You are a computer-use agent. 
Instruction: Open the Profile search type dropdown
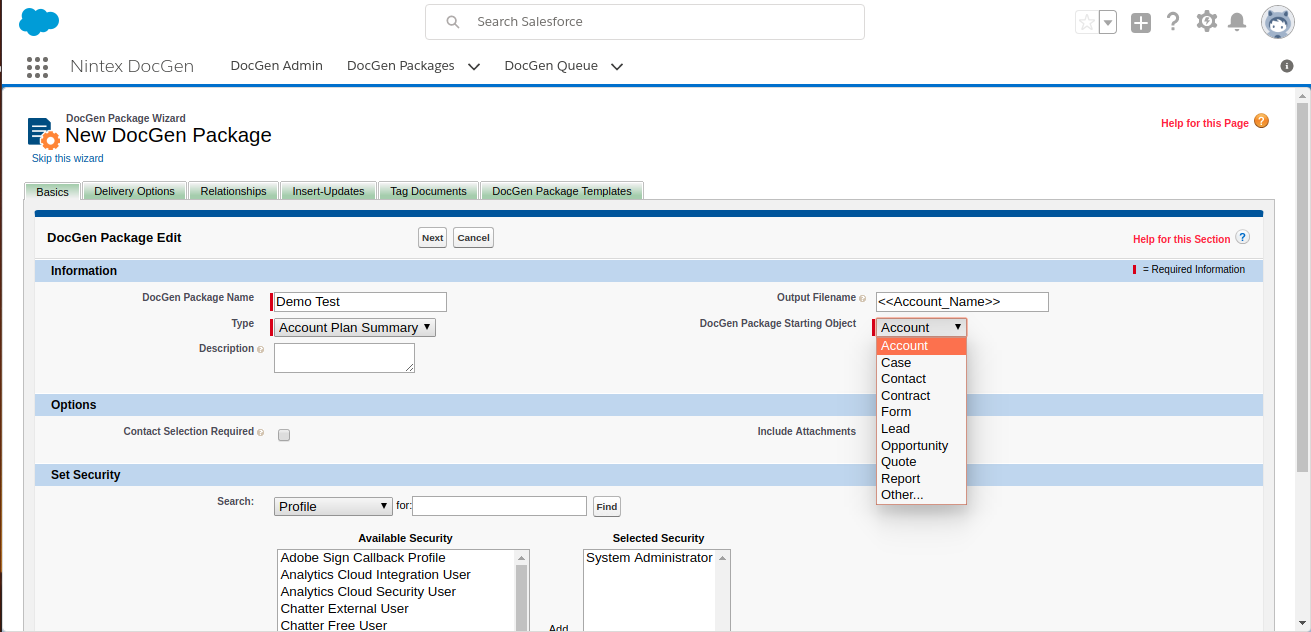pyautogui.click(x=334, y=507)
